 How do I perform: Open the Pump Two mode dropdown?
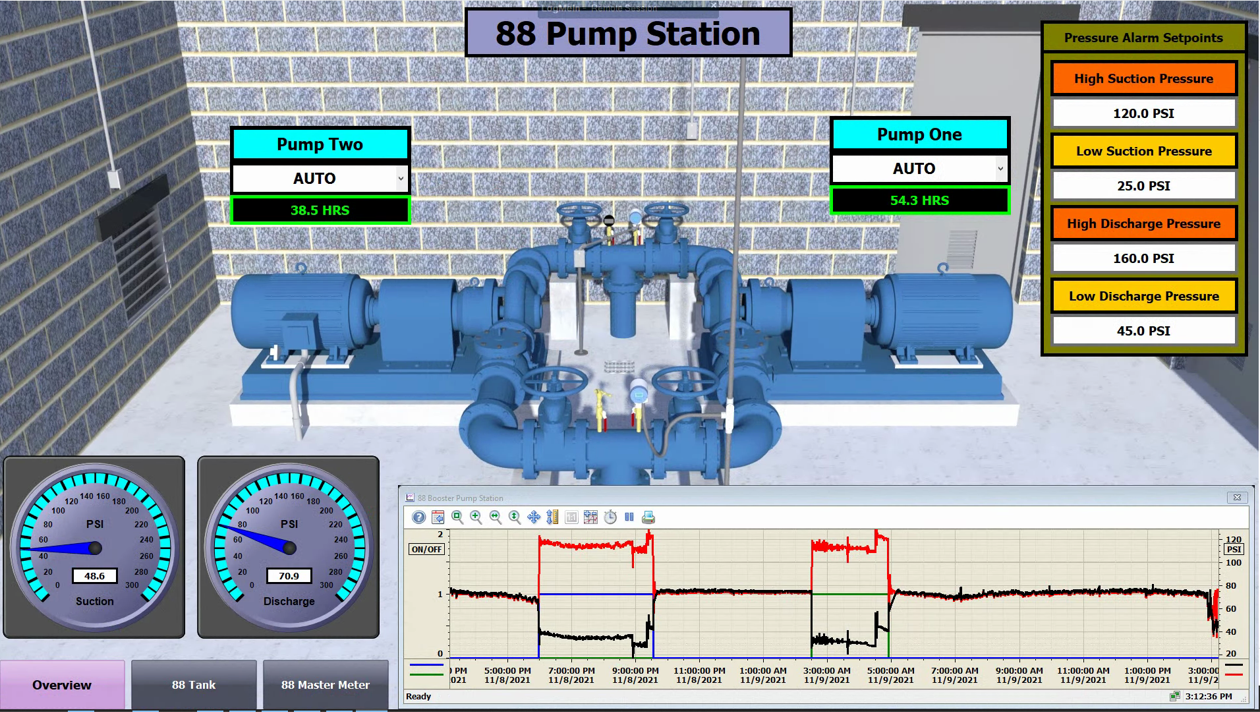pos(400,179)
